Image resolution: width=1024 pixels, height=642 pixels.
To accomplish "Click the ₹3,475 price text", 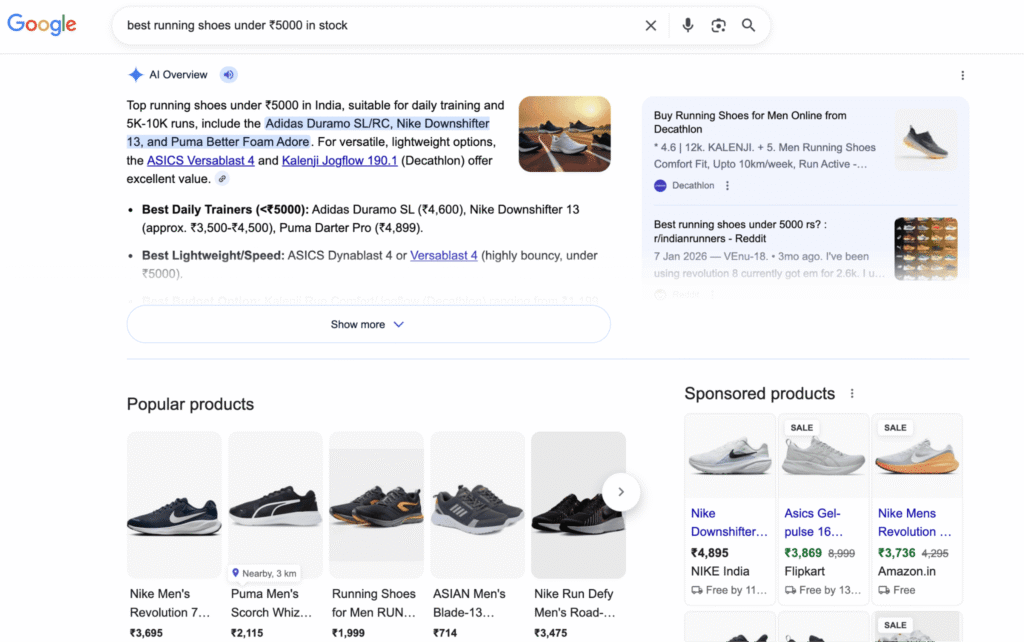I will click(x=551, y=633).
